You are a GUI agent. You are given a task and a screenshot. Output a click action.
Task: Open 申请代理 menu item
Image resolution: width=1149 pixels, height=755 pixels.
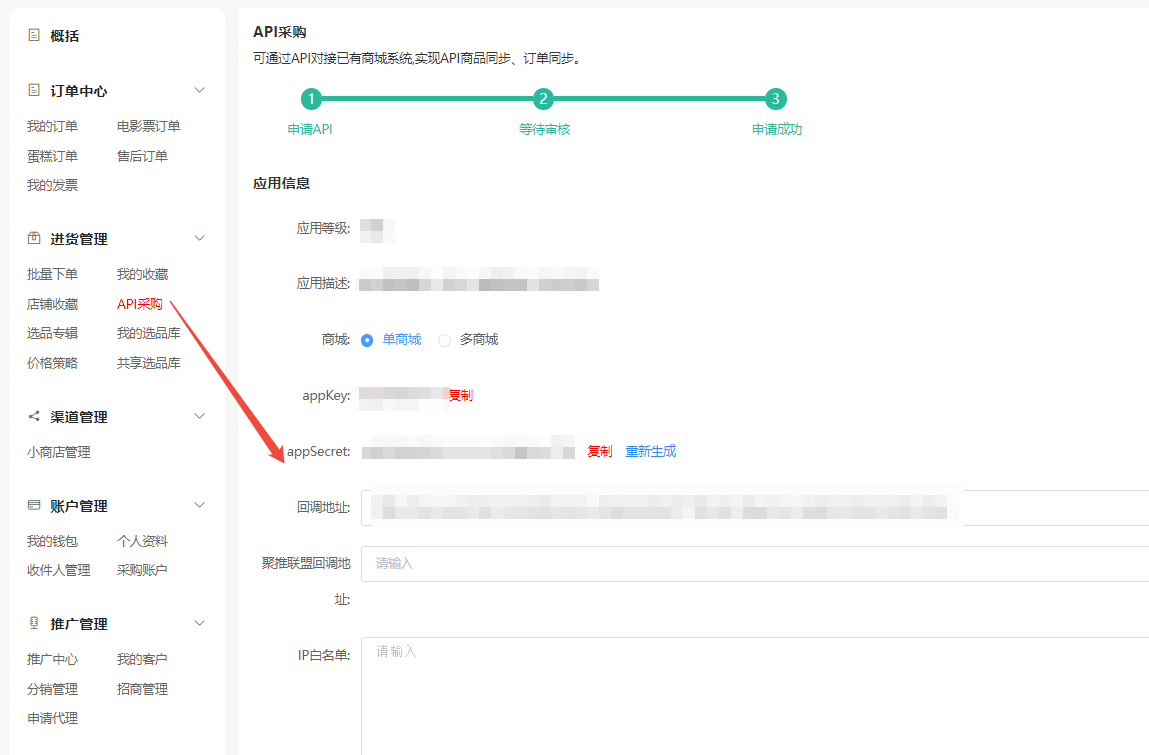point(52,719)
